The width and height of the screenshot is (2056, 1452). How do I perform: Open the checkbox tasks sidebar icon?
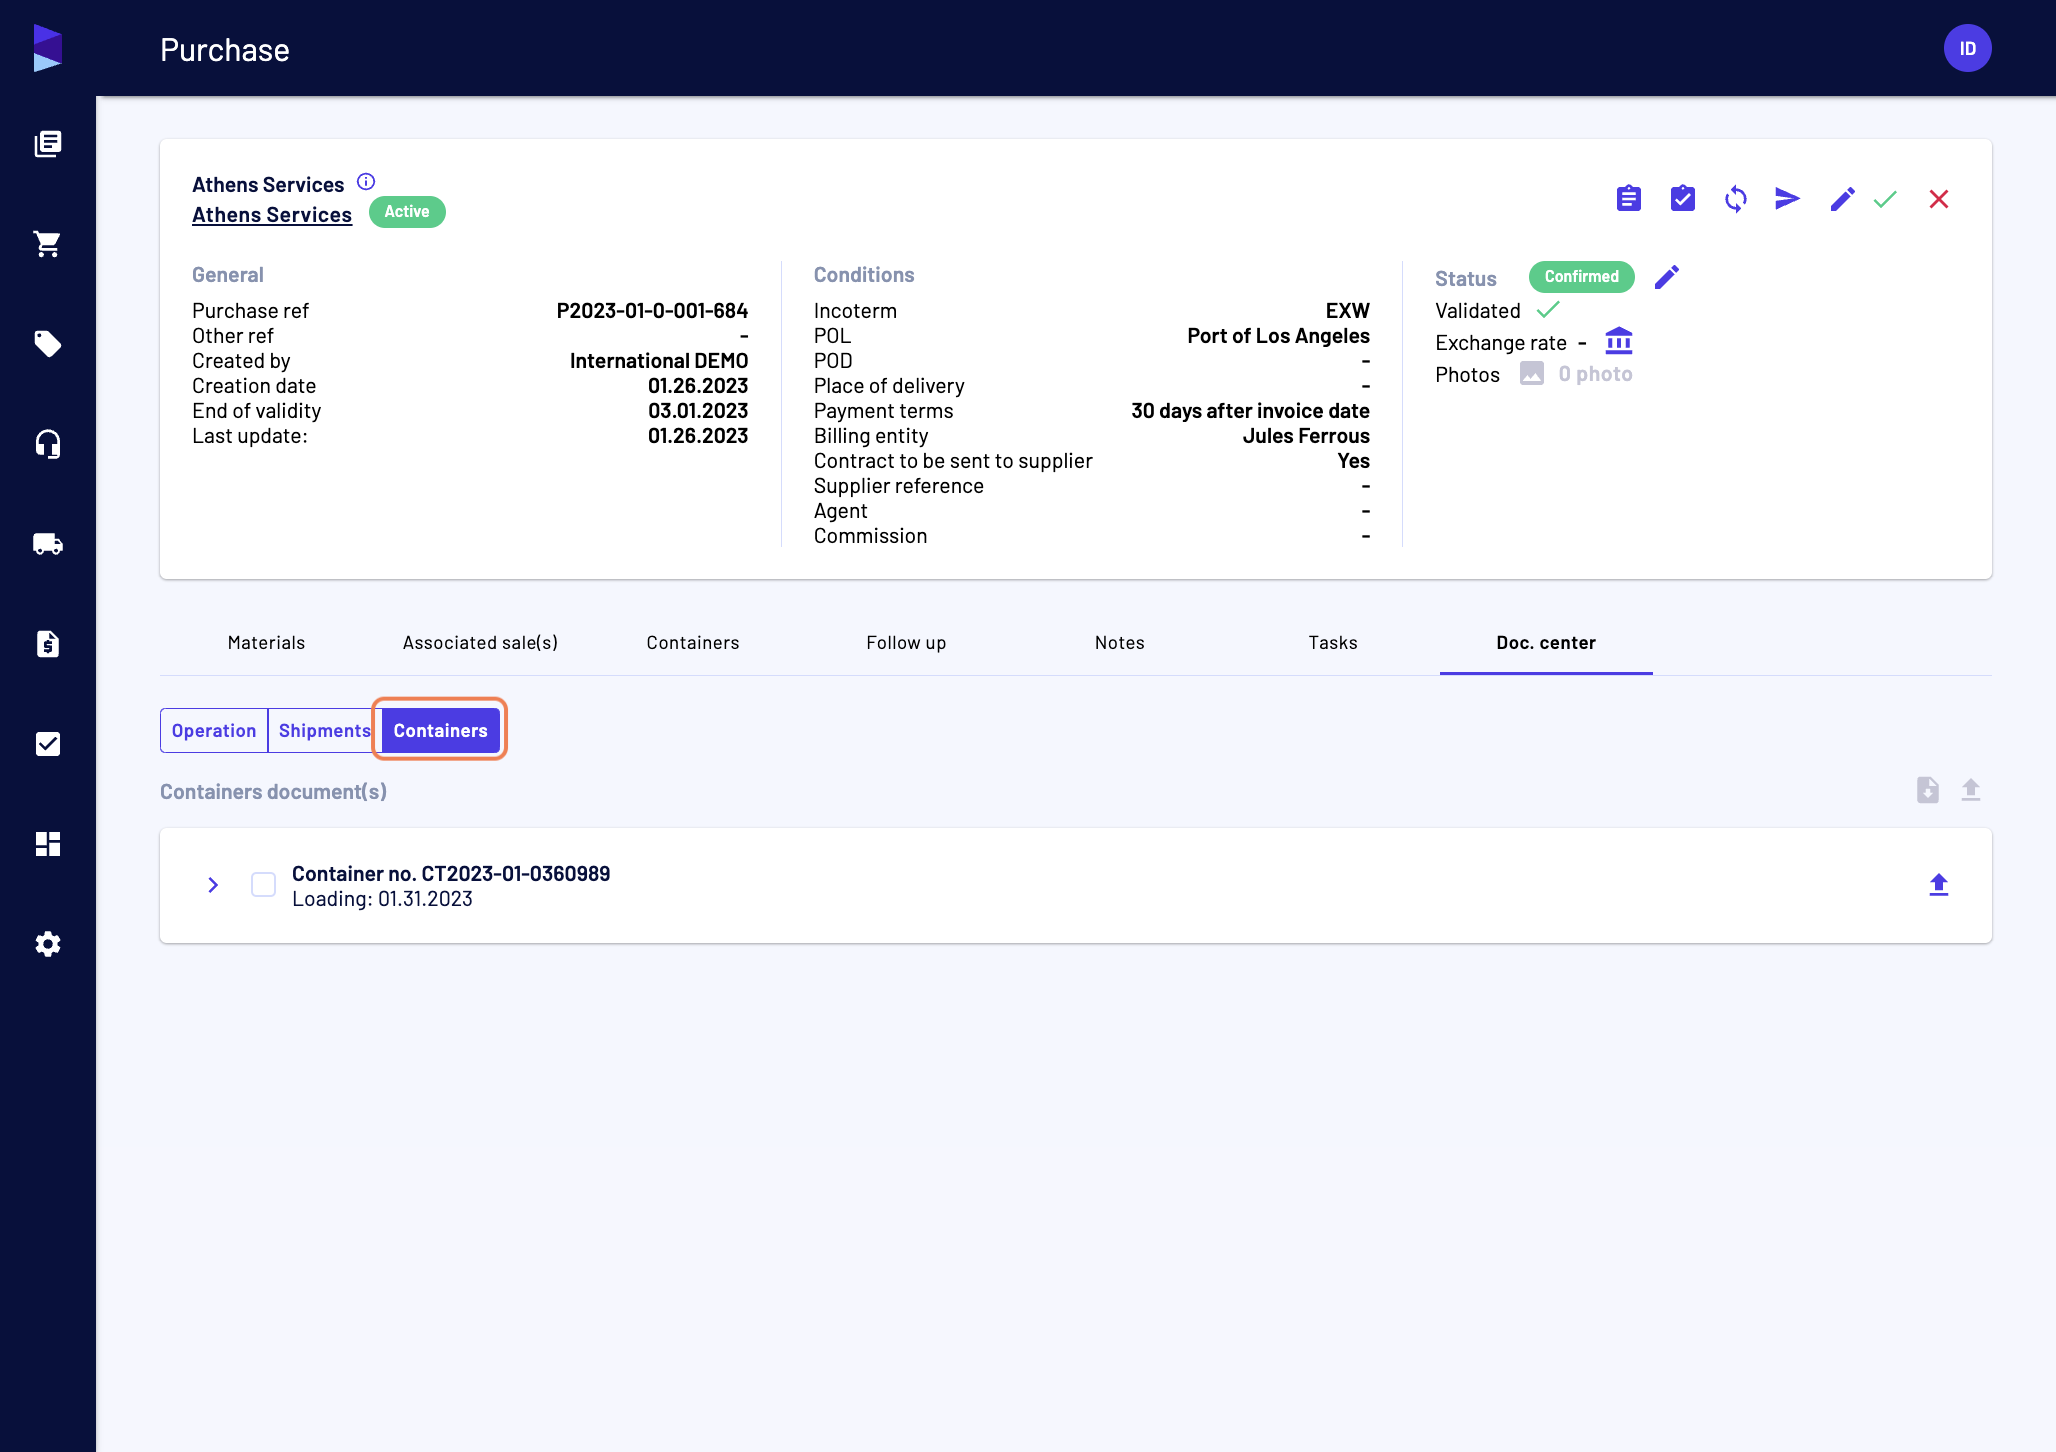click(x=48, y=744)
